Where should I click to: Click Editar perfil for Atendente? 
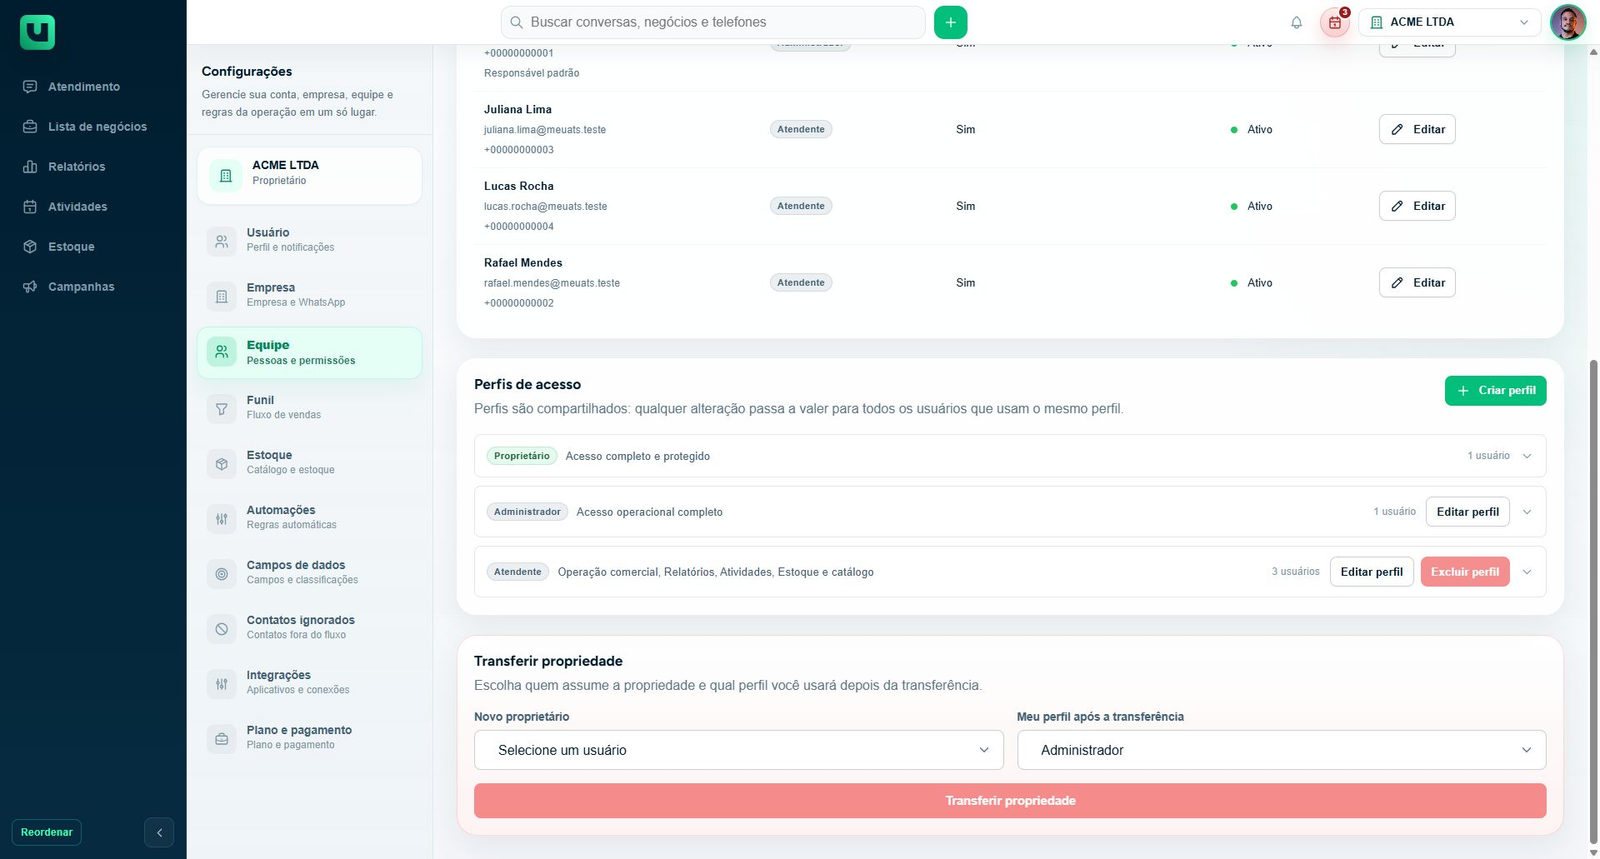(1371, 572)
